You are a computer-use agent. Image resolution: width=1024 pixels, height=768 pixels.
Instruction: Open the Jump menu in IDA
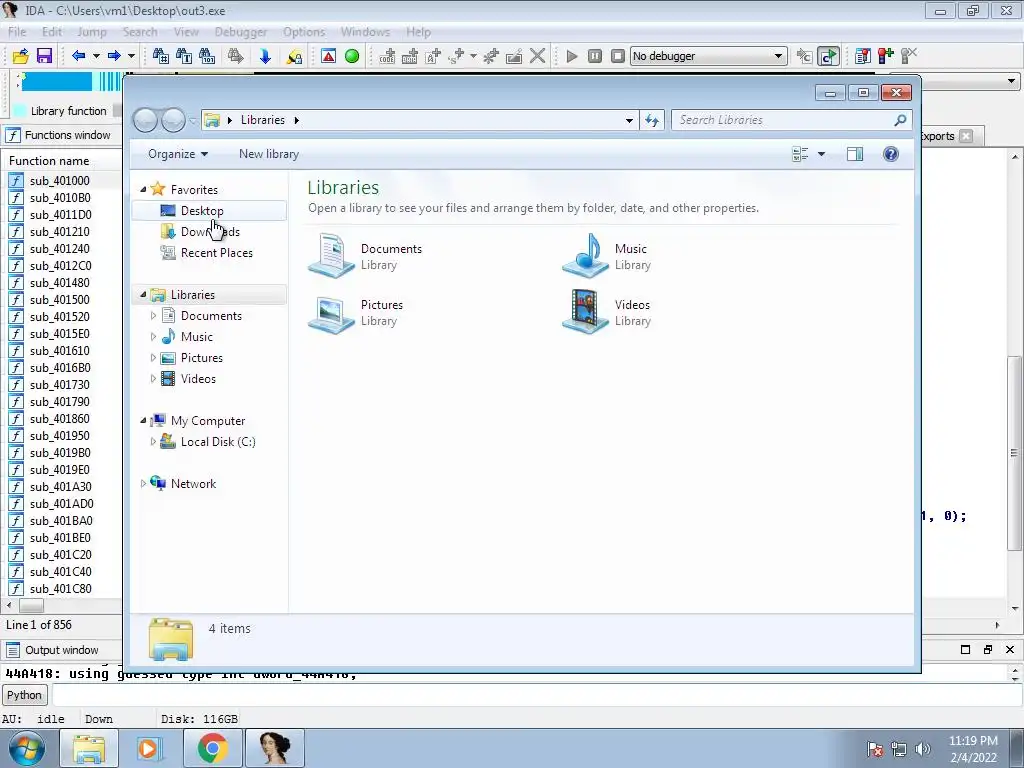91,32
